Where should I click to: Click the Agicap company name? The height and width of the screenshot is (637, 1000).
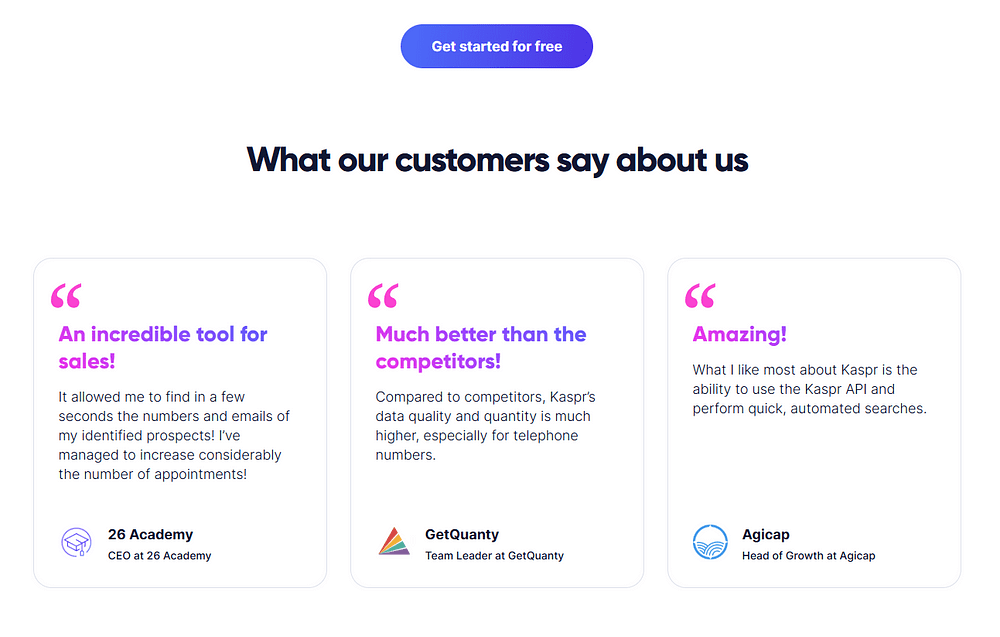pos(765,534)
